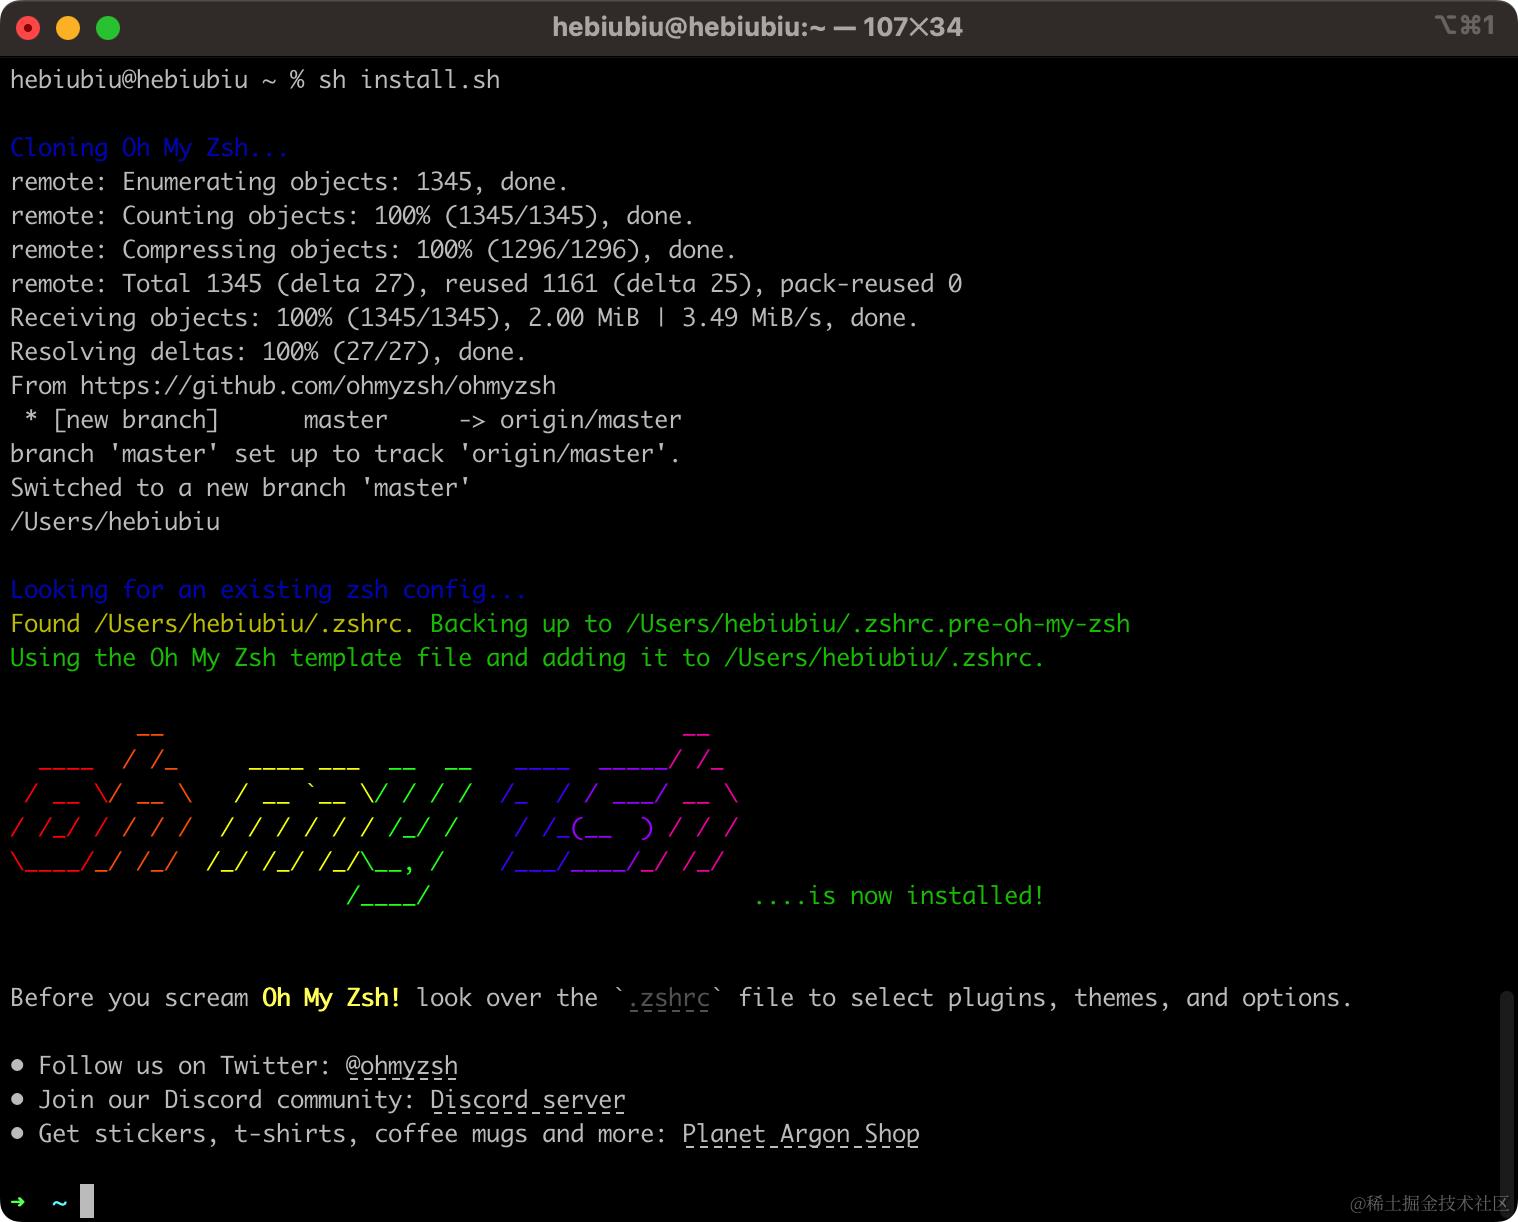Click the '....is now installed!' text
Screen dimensions: 1518x1222
pyautogui.click(x=899, y=896)
